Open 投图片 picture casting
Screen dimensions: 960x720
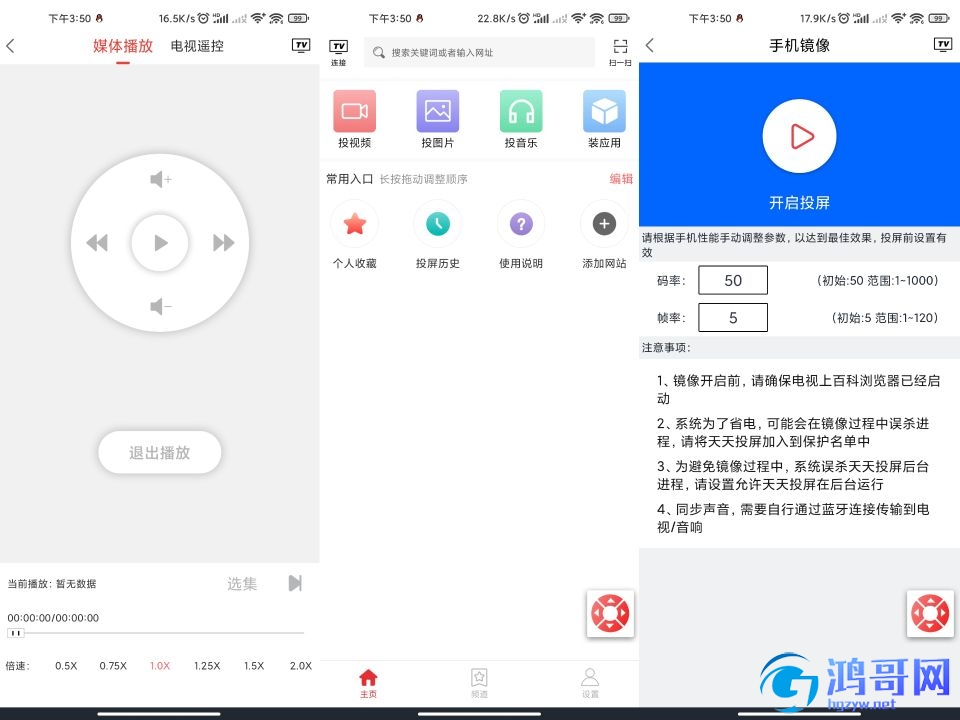click(x=438, y=119)
